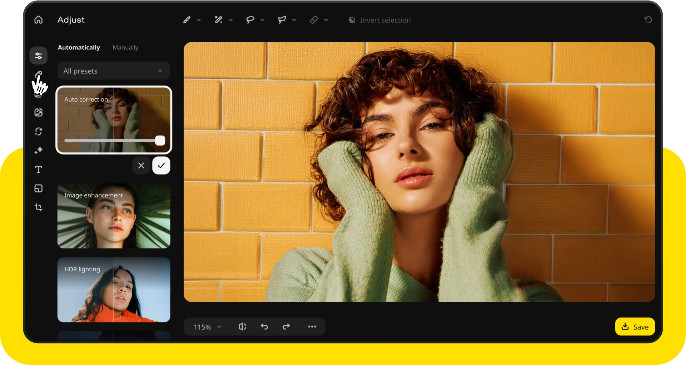Screen dimensions: 686x365
Task: Open the resize tool in sidebar
Action: tap(38, 188)
